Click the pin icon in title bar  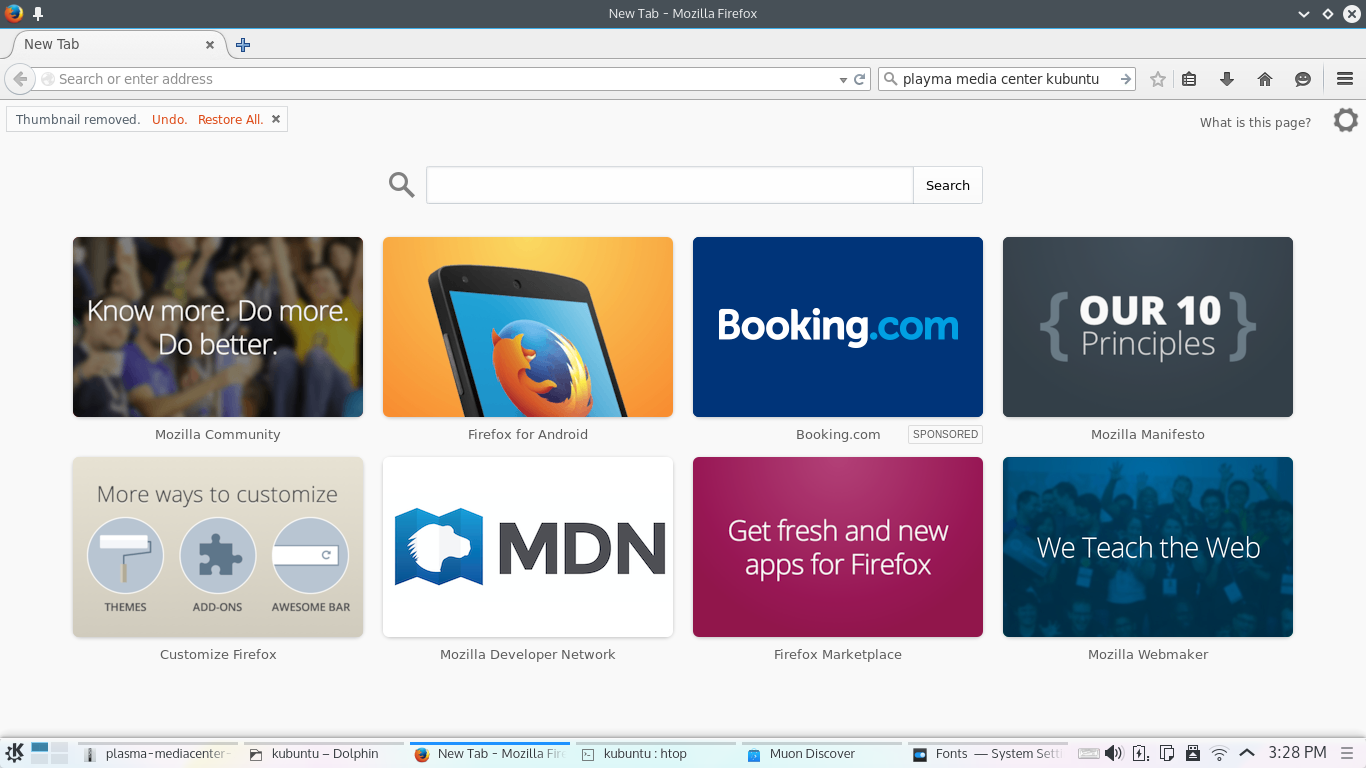click(38, 14)
